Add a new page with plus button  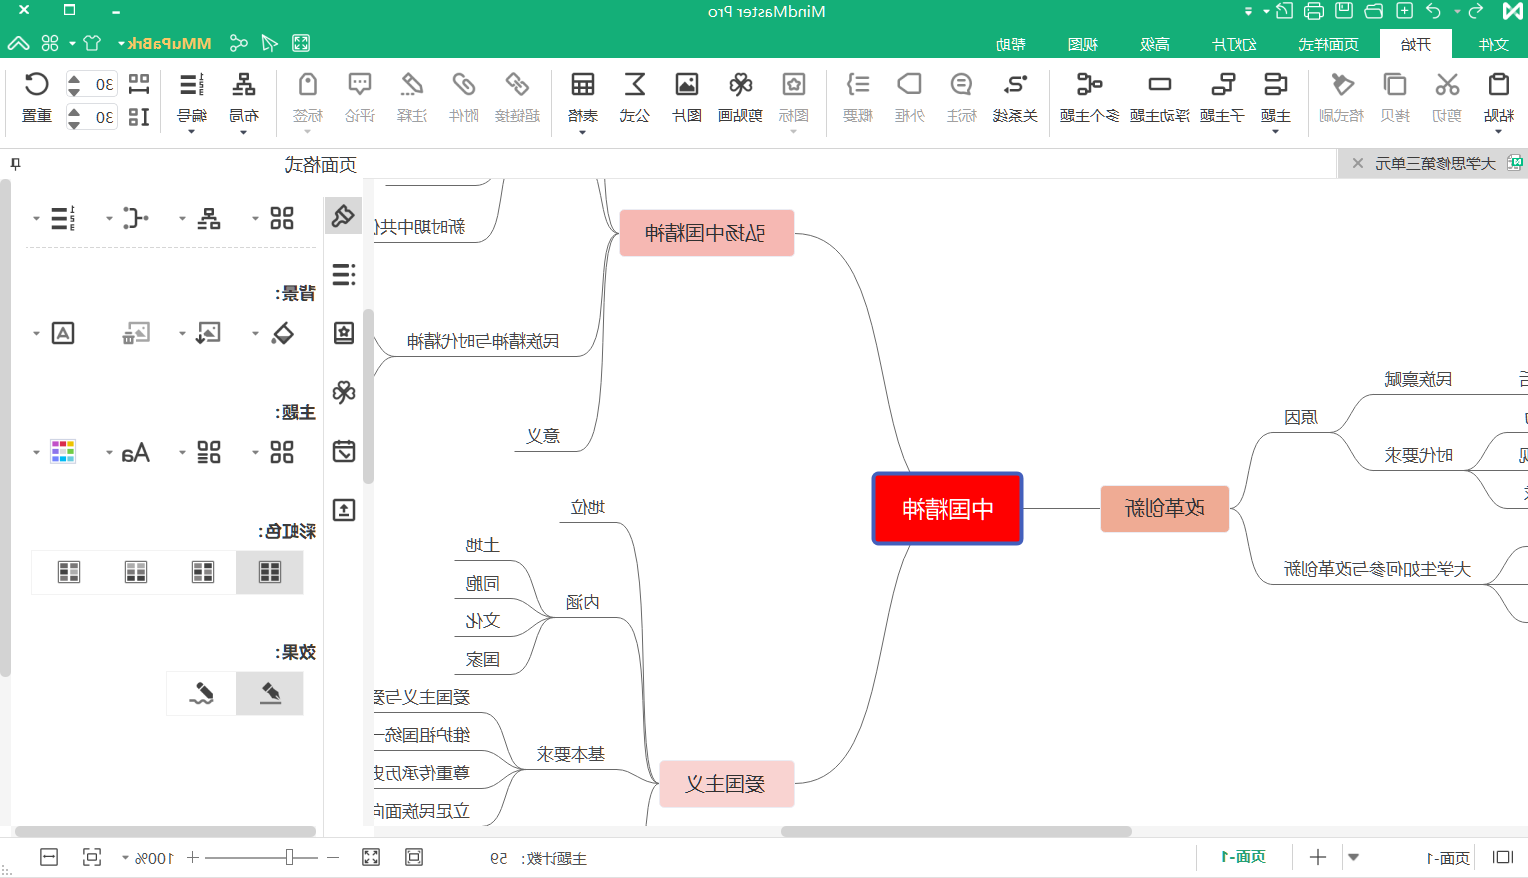point(1318,857)
